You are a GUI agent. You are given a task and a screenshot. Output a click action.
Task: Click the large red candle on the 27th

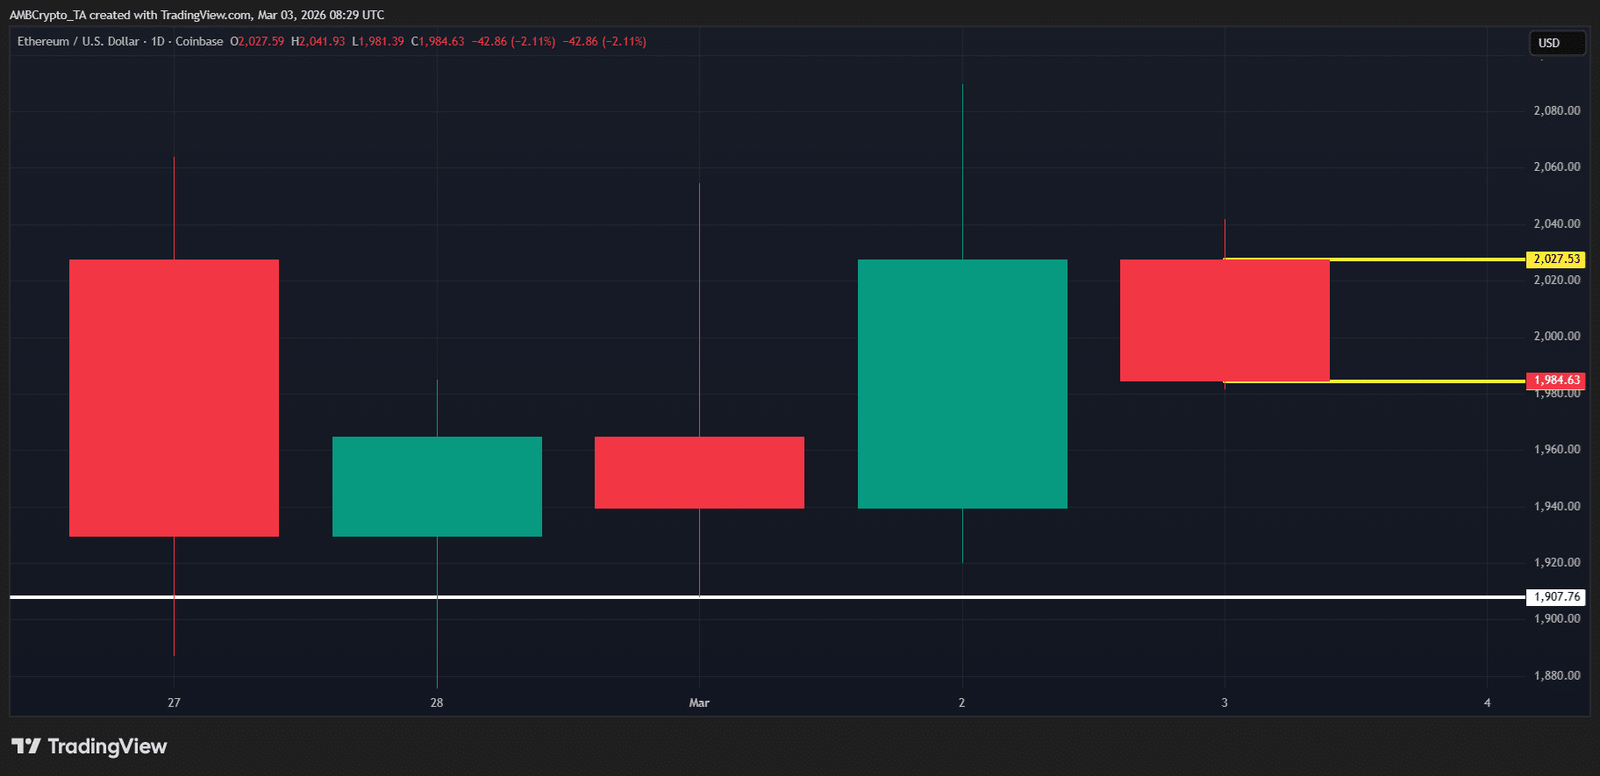click(x=174, y=398)
